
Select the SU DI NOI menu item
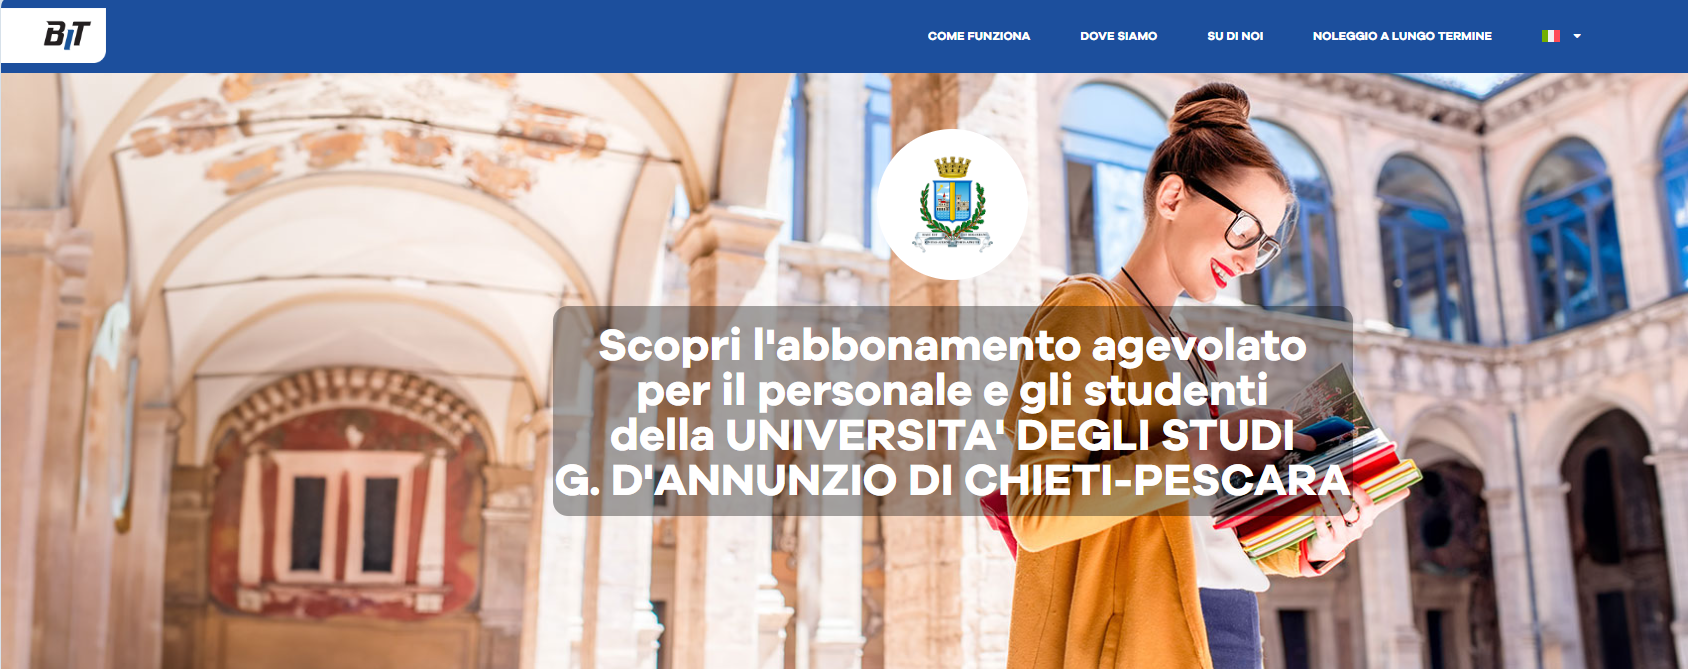tap(1235, 36)
